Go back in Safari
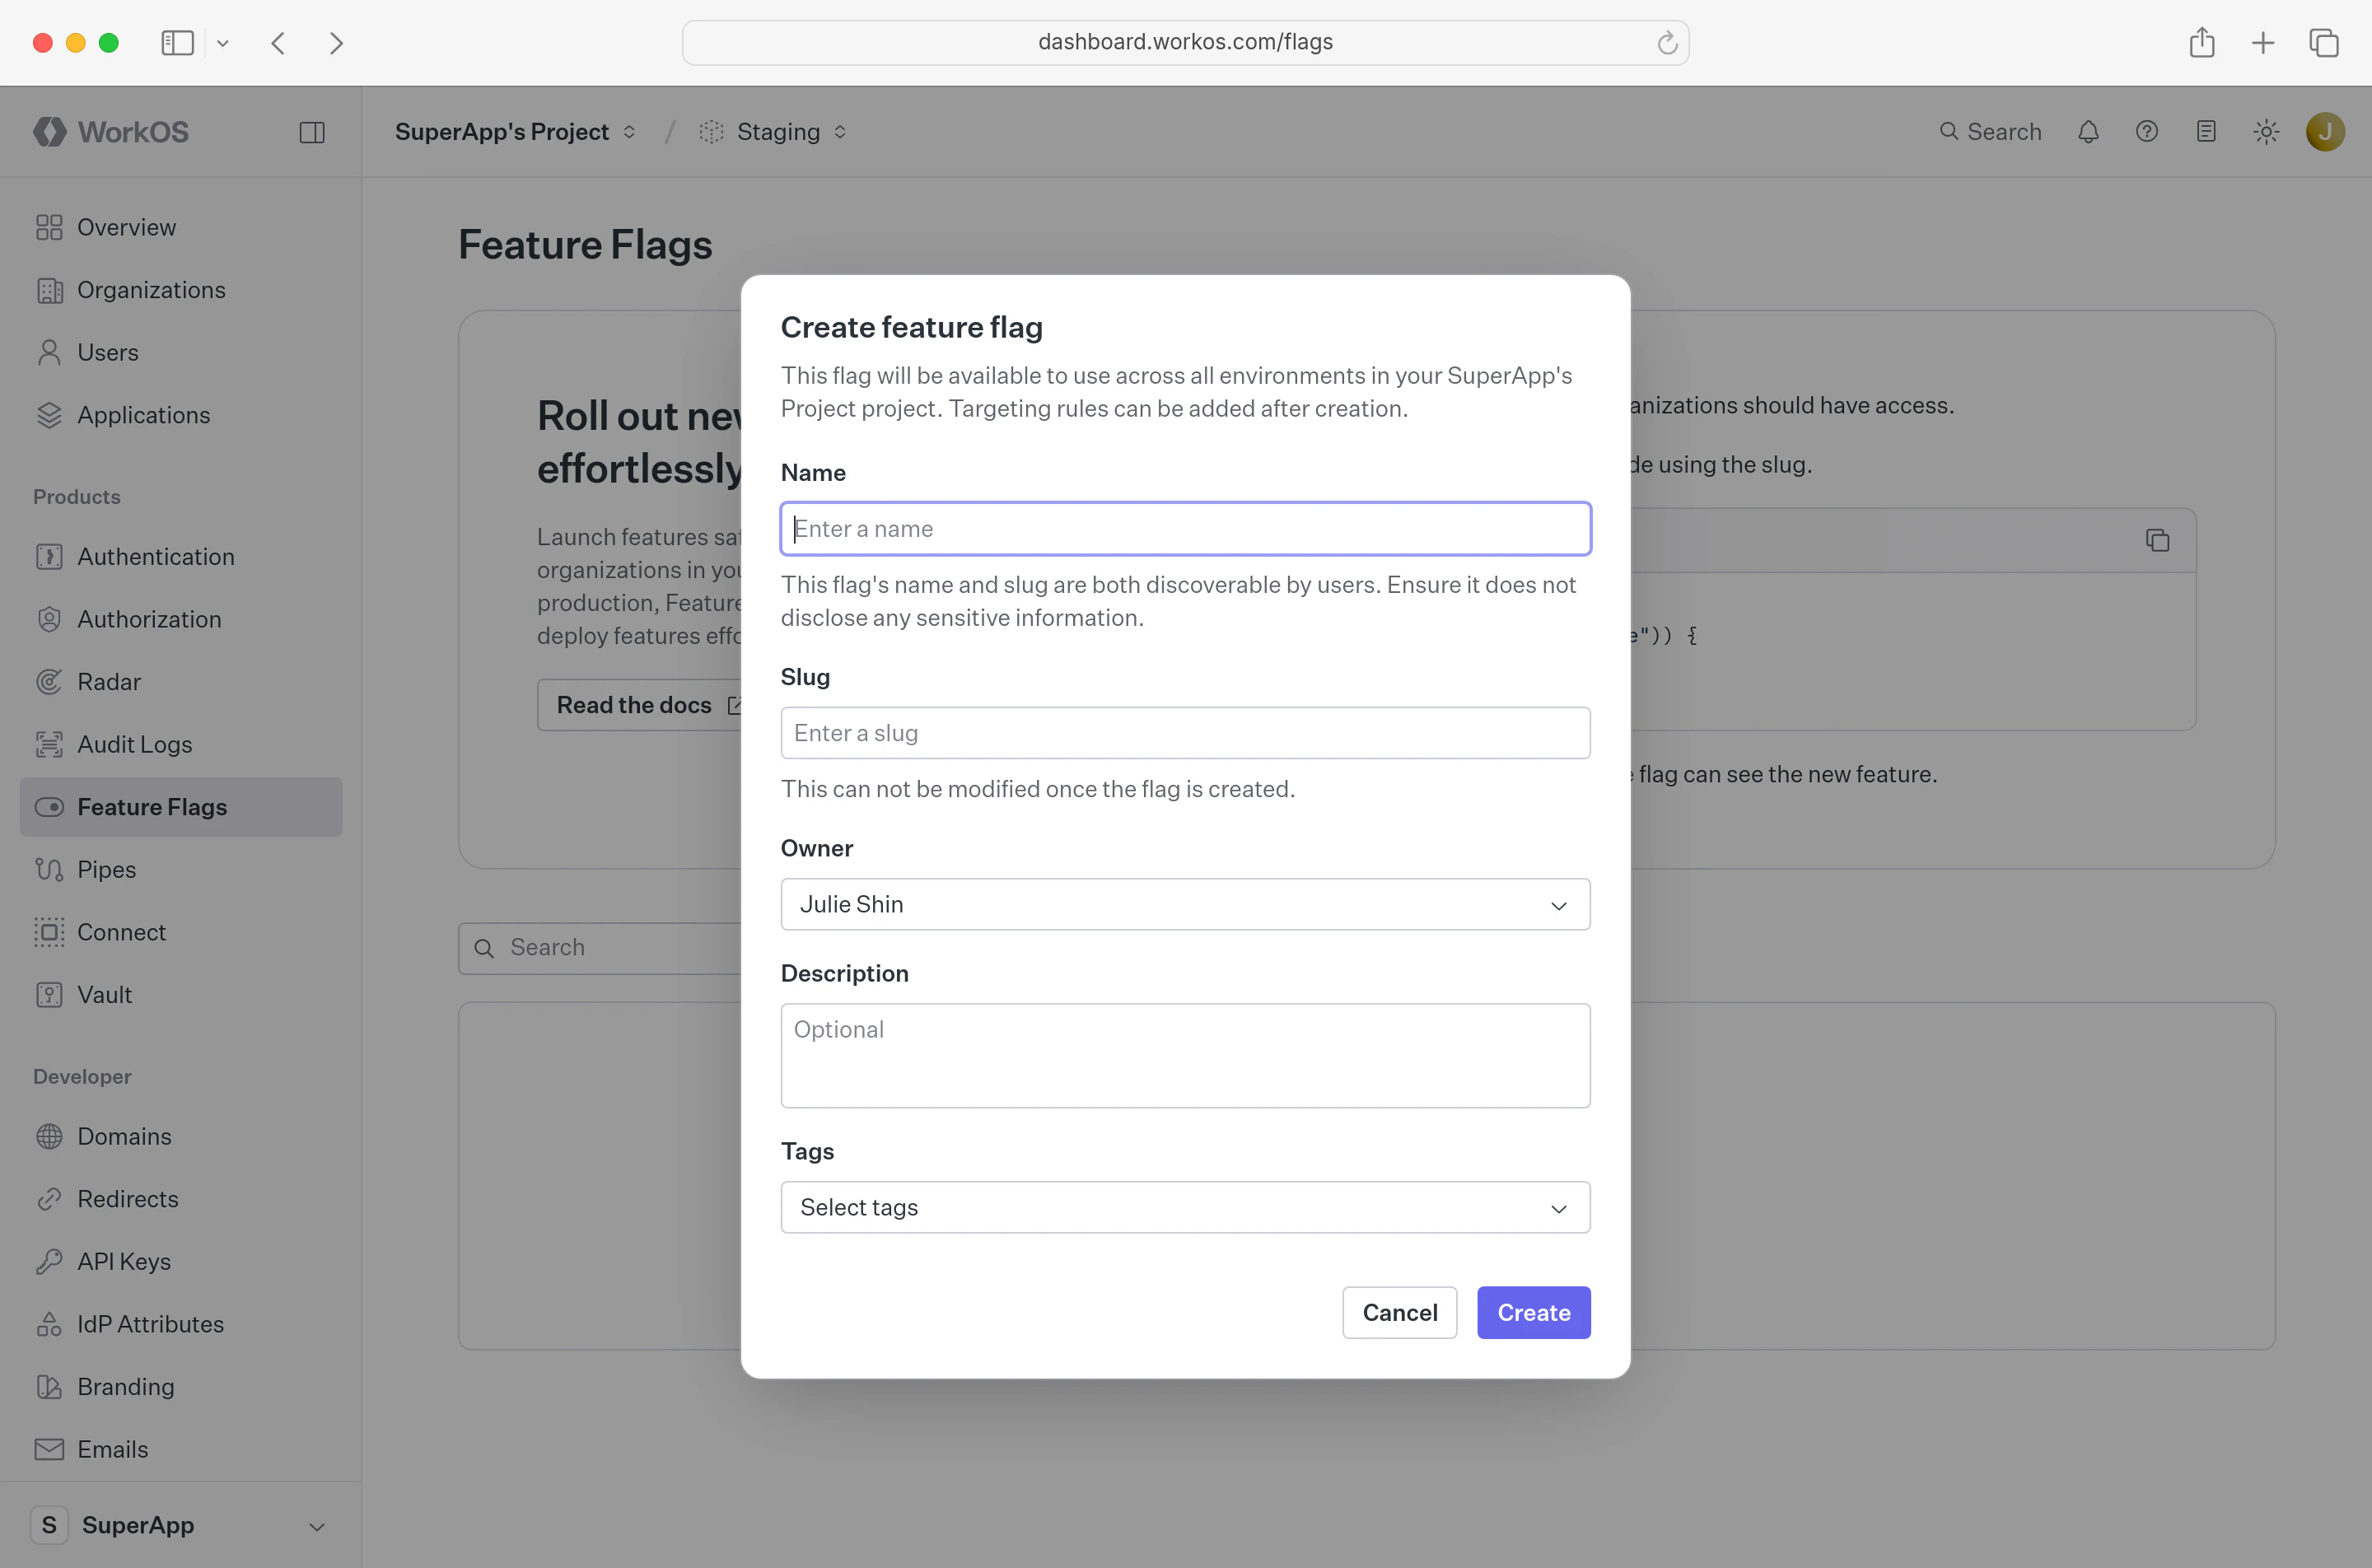Screen dimensions: 2372x1568 point(279,43)
